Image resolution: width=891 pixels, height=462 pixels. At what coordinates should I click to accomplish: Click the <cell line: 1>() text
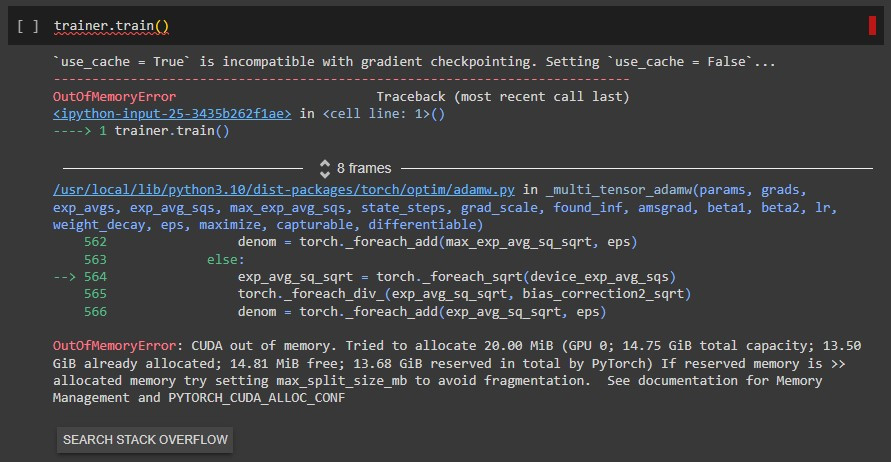(384, 114)
